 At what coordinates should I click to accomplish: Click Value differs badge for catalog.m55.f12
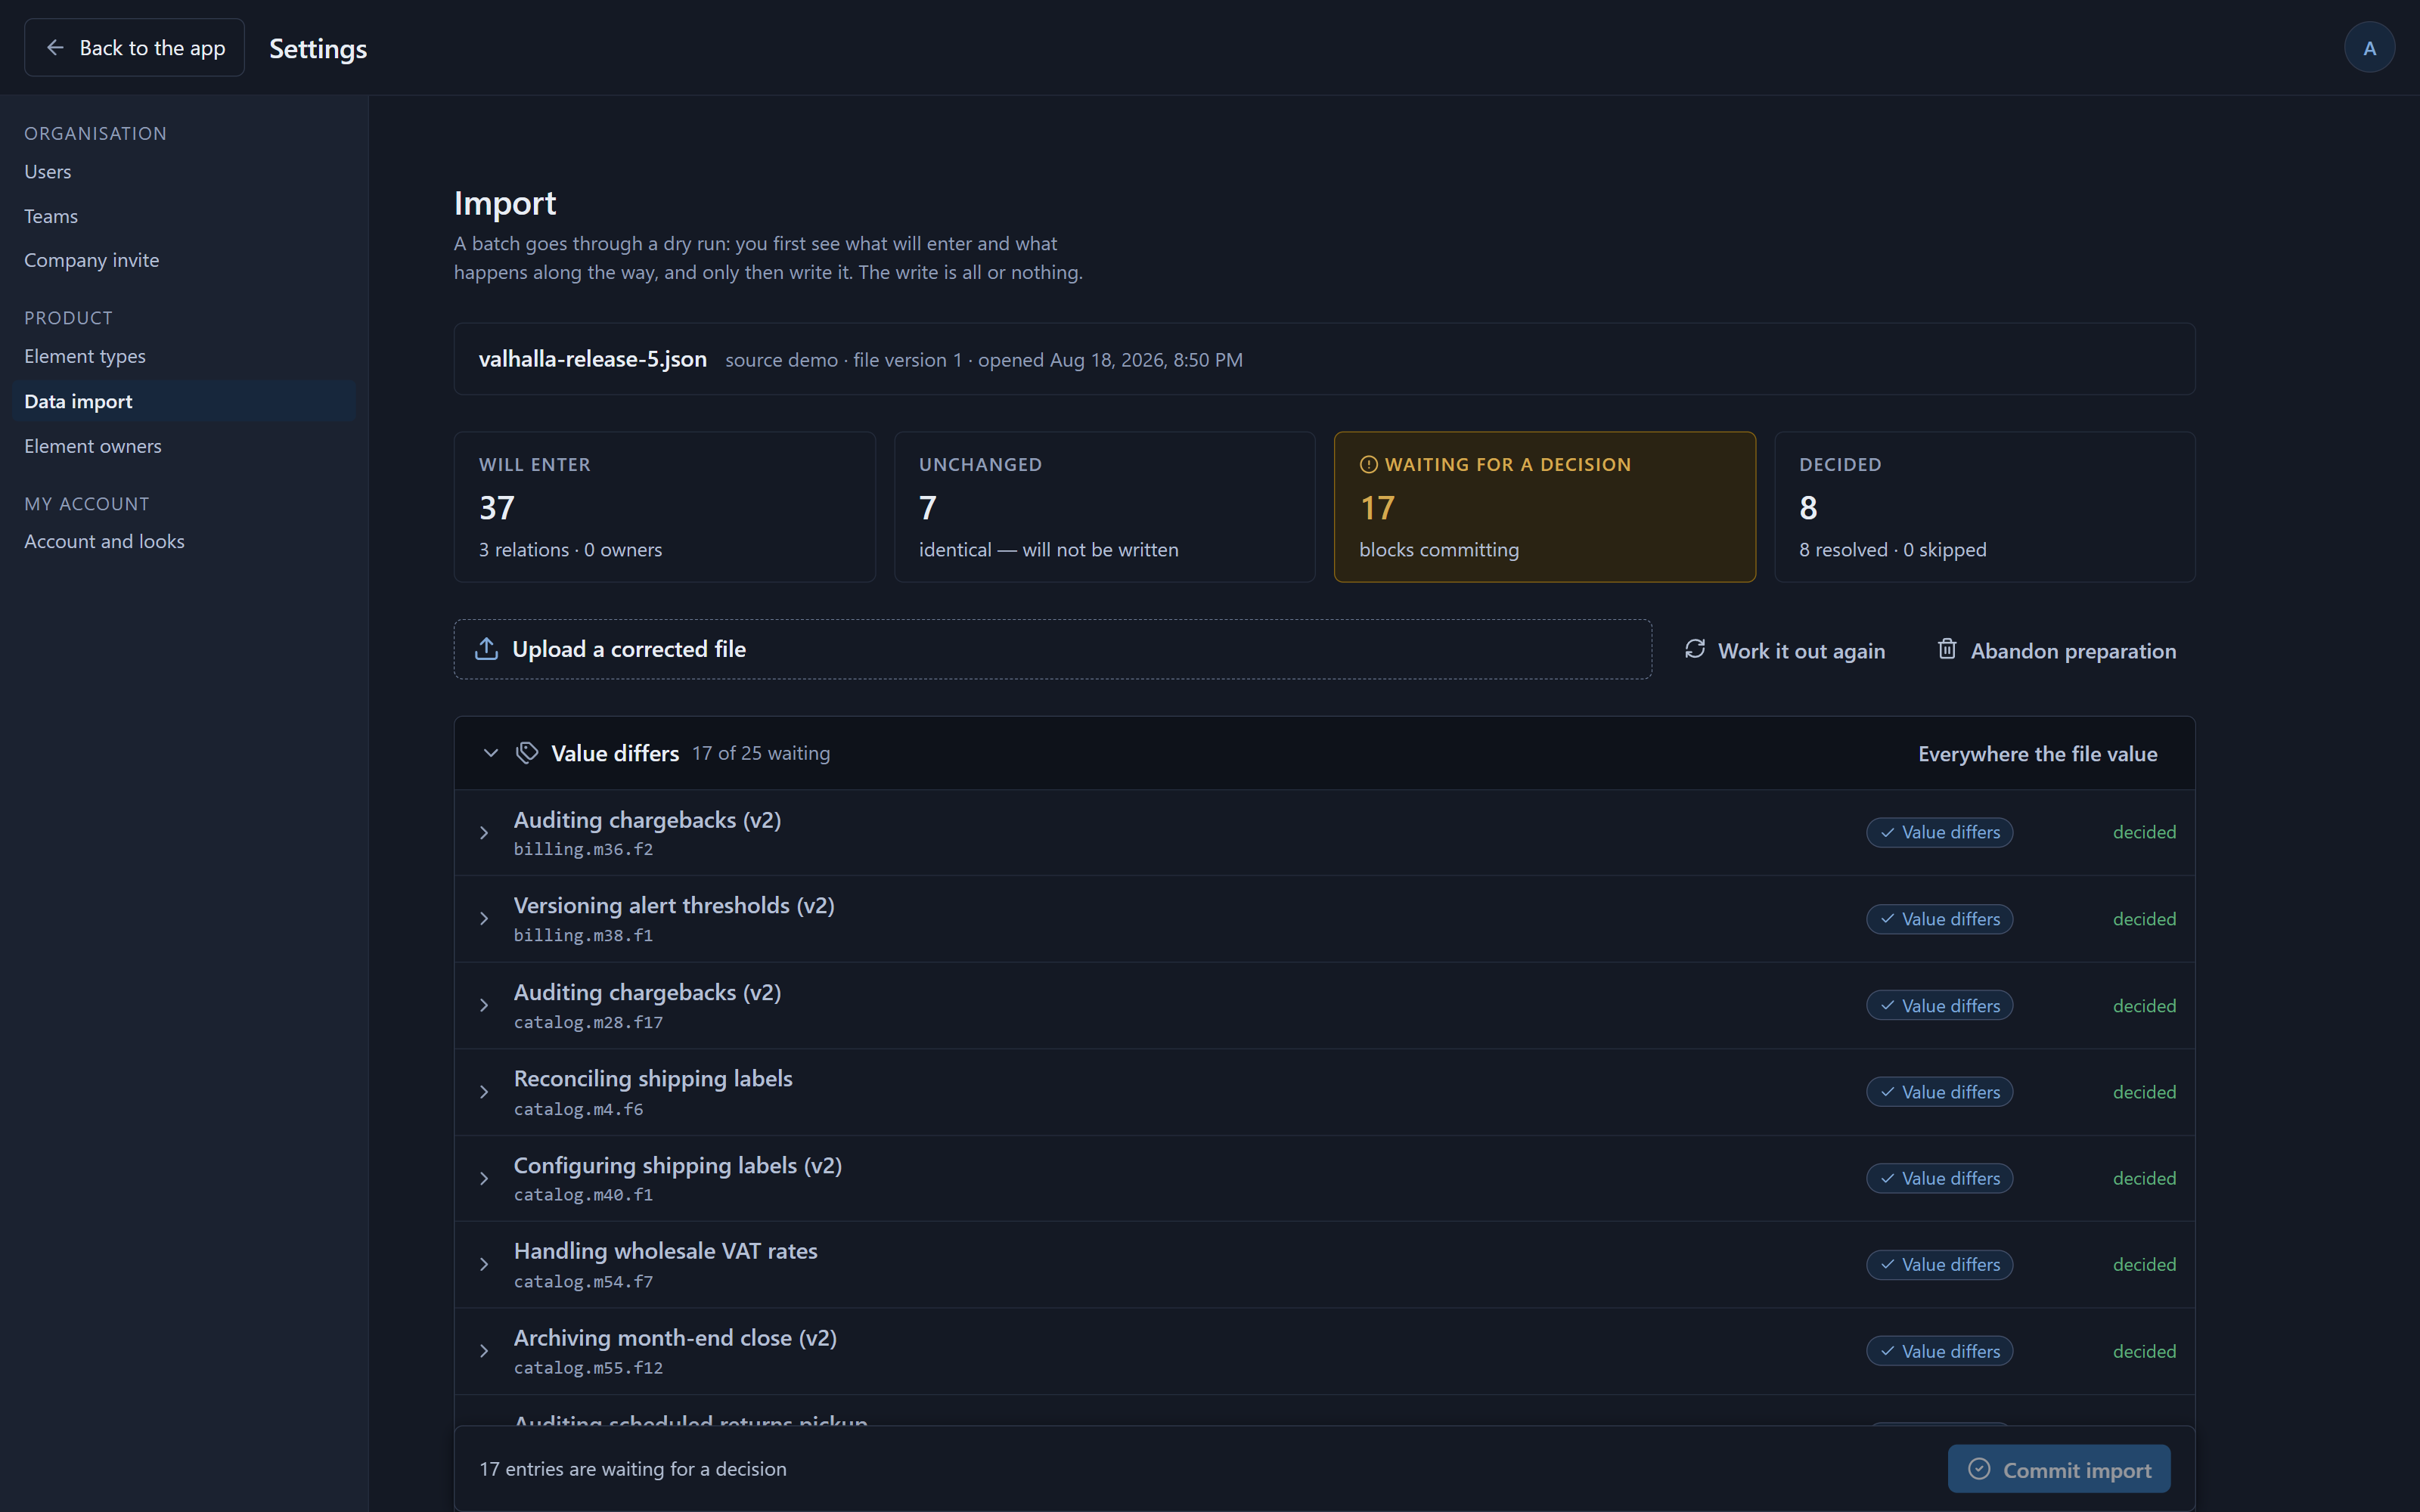1939,1351
